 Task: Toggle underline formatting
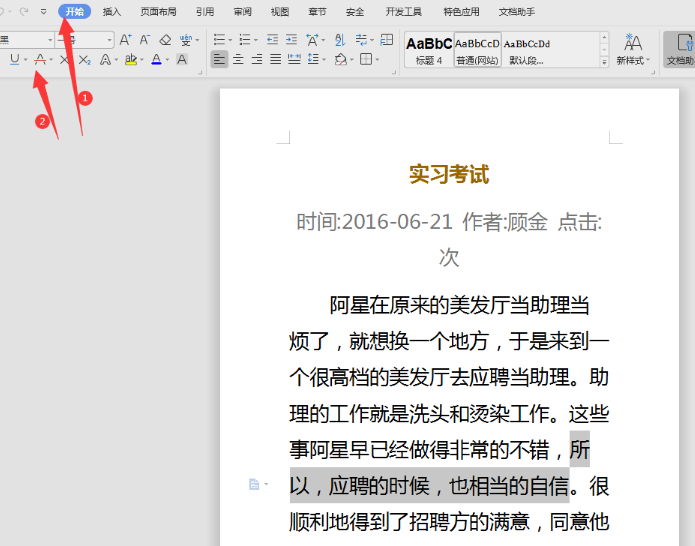tap(15, 59)
